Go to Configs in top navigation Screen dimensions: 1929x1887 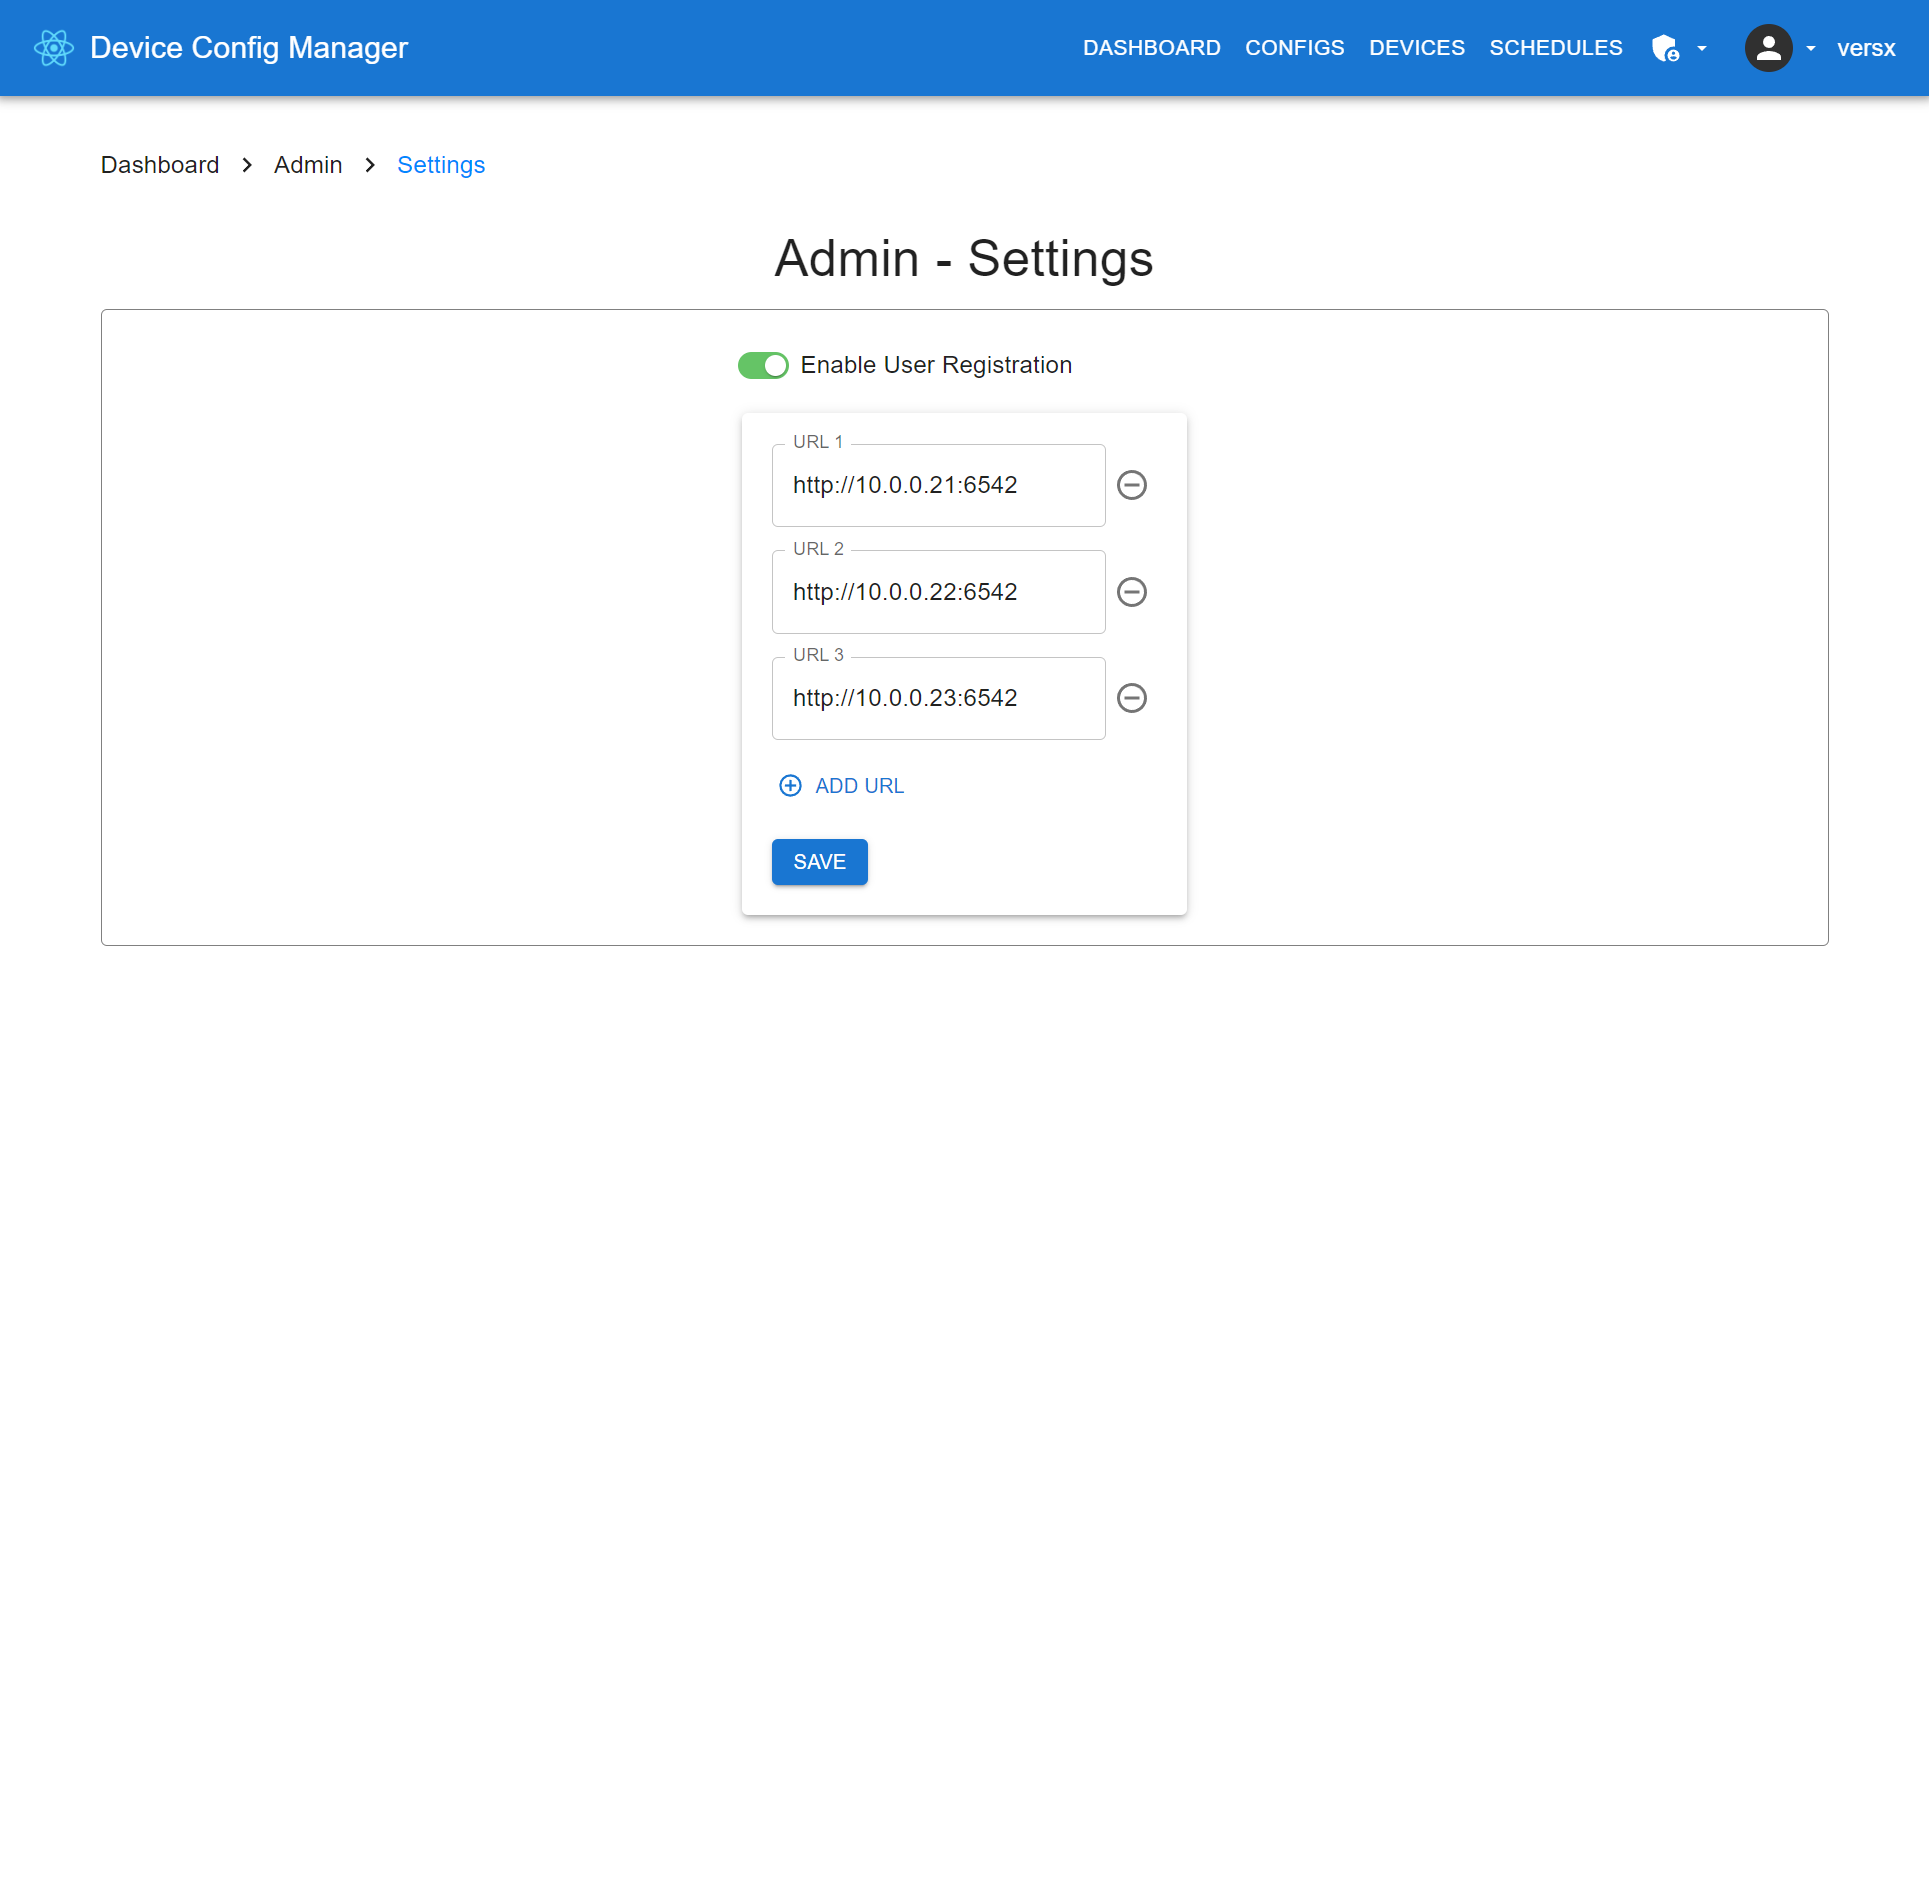pos(1294,48)
